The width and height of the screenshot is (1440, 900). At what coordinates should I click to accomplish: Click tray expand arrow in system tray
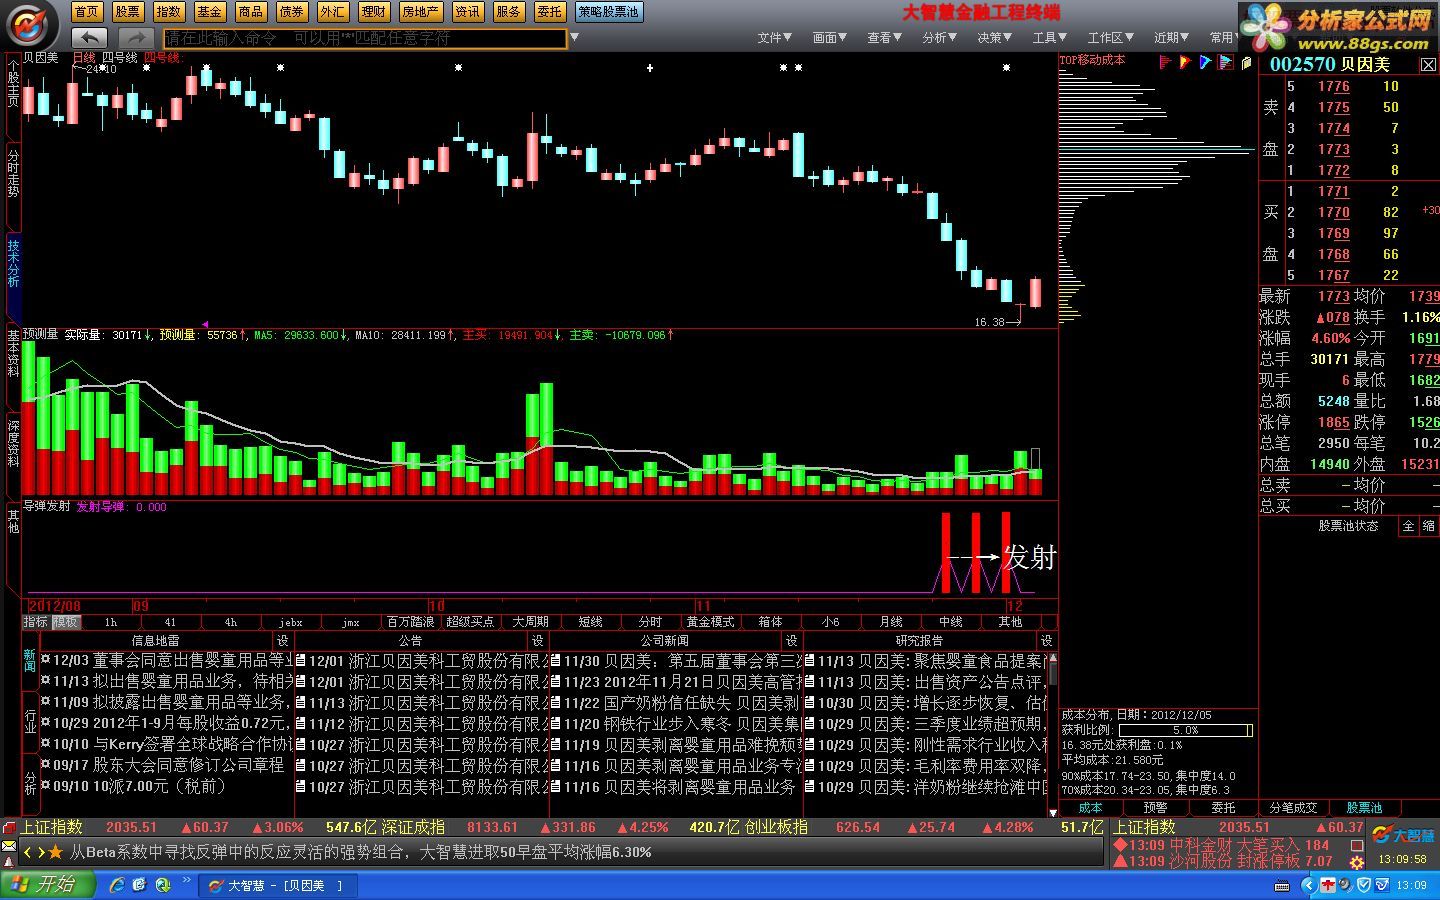[1308, 885]
